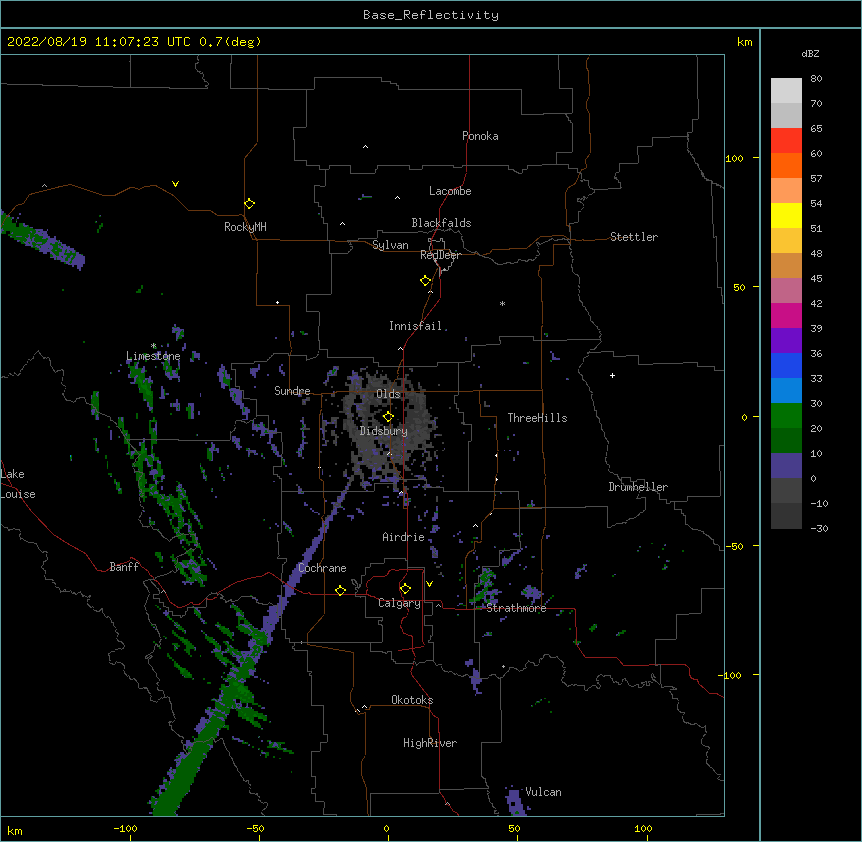Click the Stettler label
The image size is (862, 842).
(x=633, y=237)
